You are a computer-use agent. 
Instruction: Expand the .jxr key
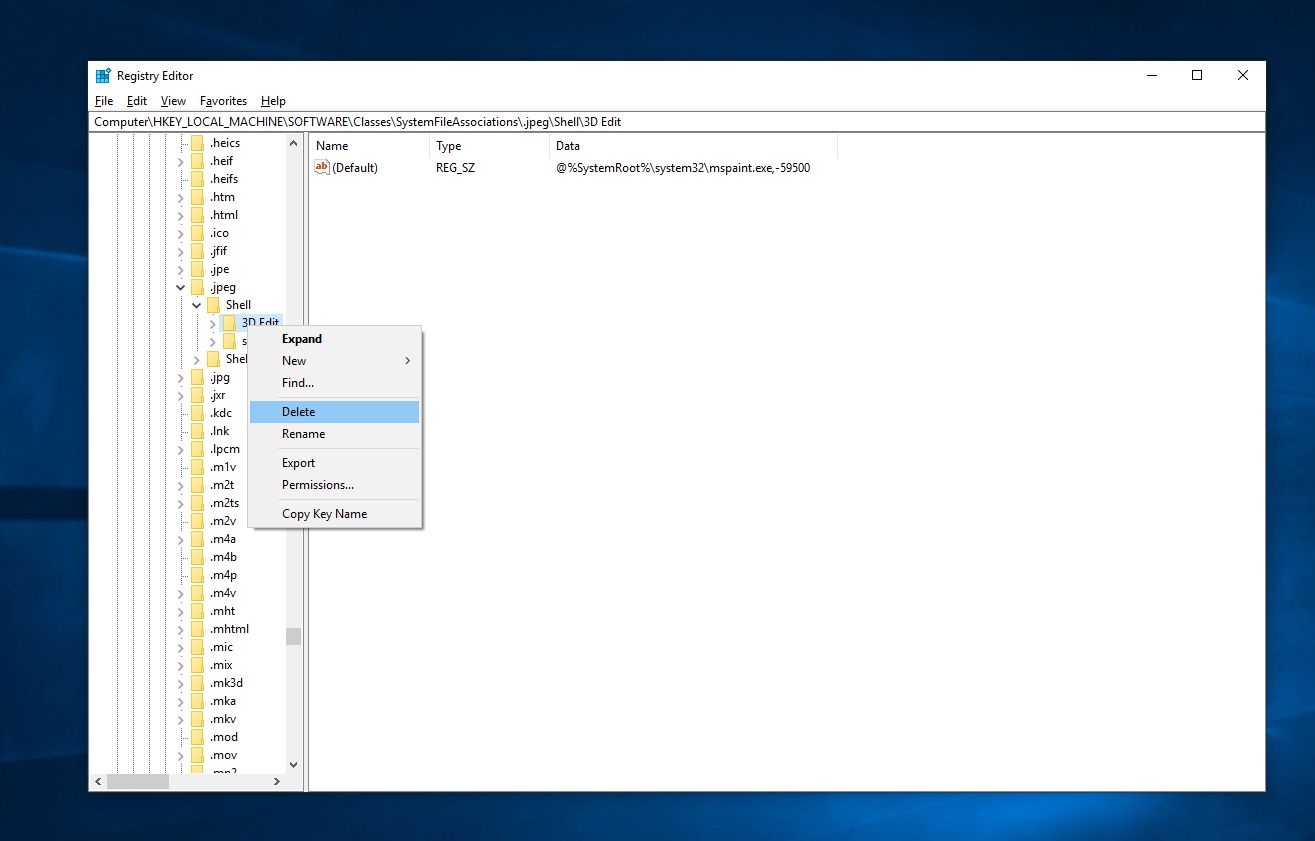tap(181, 395)
